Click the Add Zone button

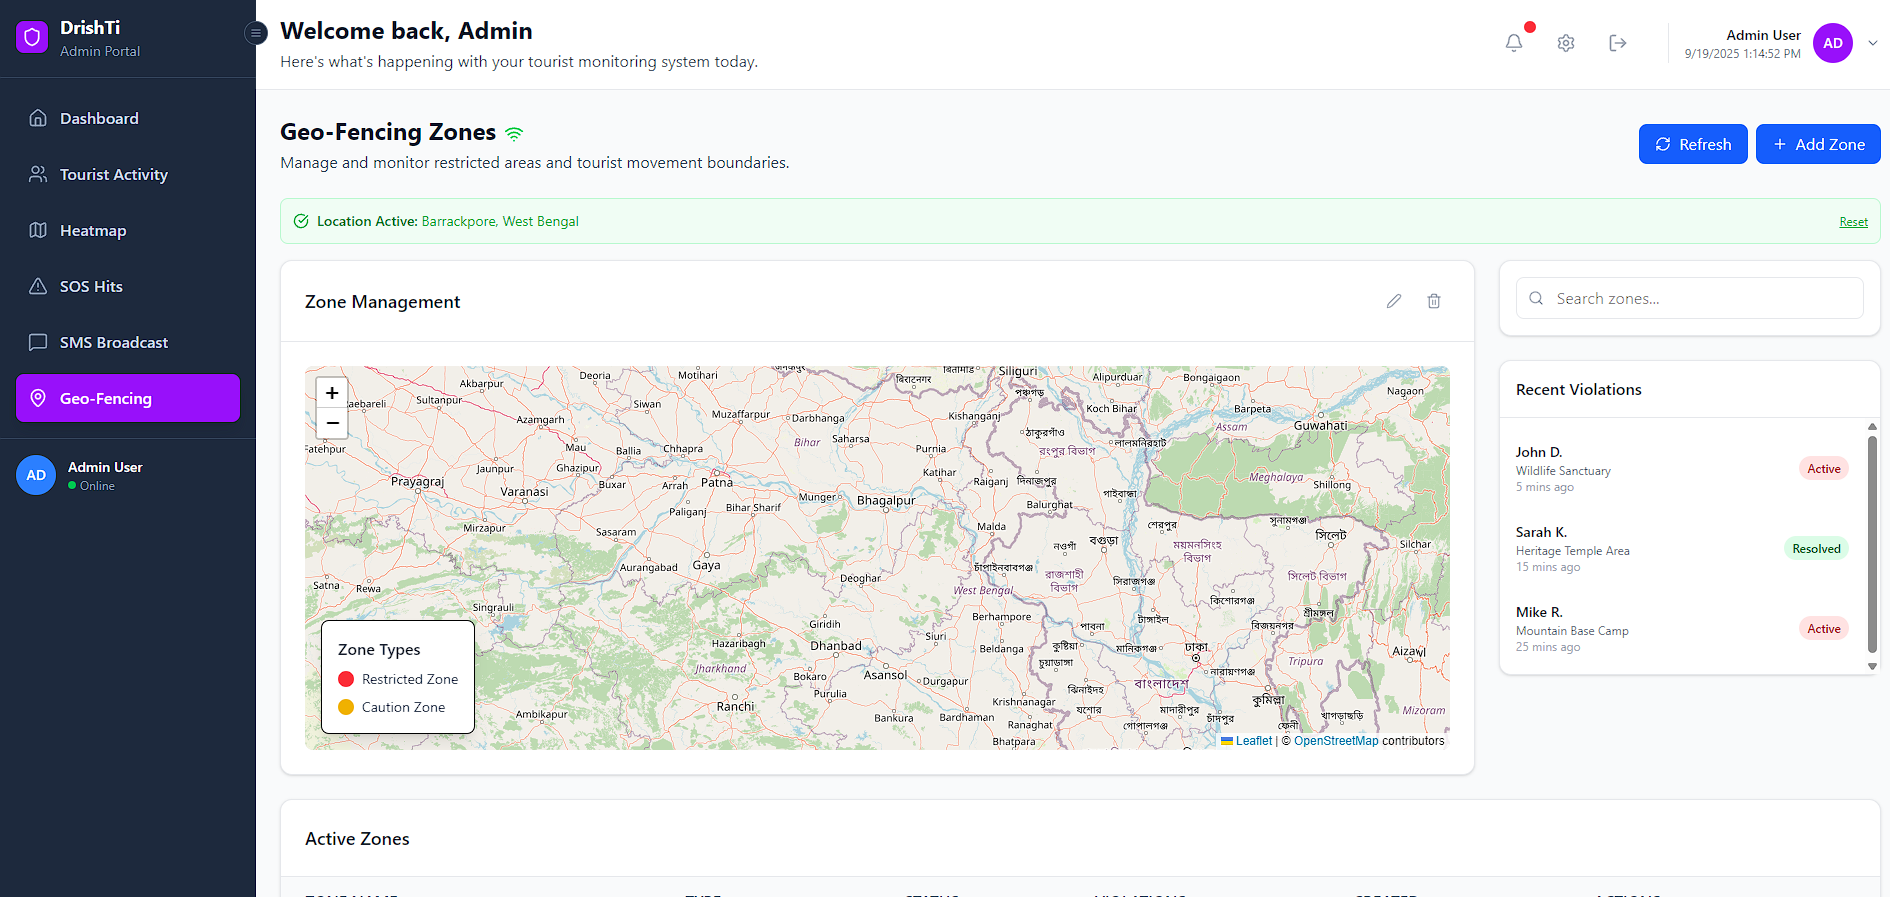tap(1818, 144)
